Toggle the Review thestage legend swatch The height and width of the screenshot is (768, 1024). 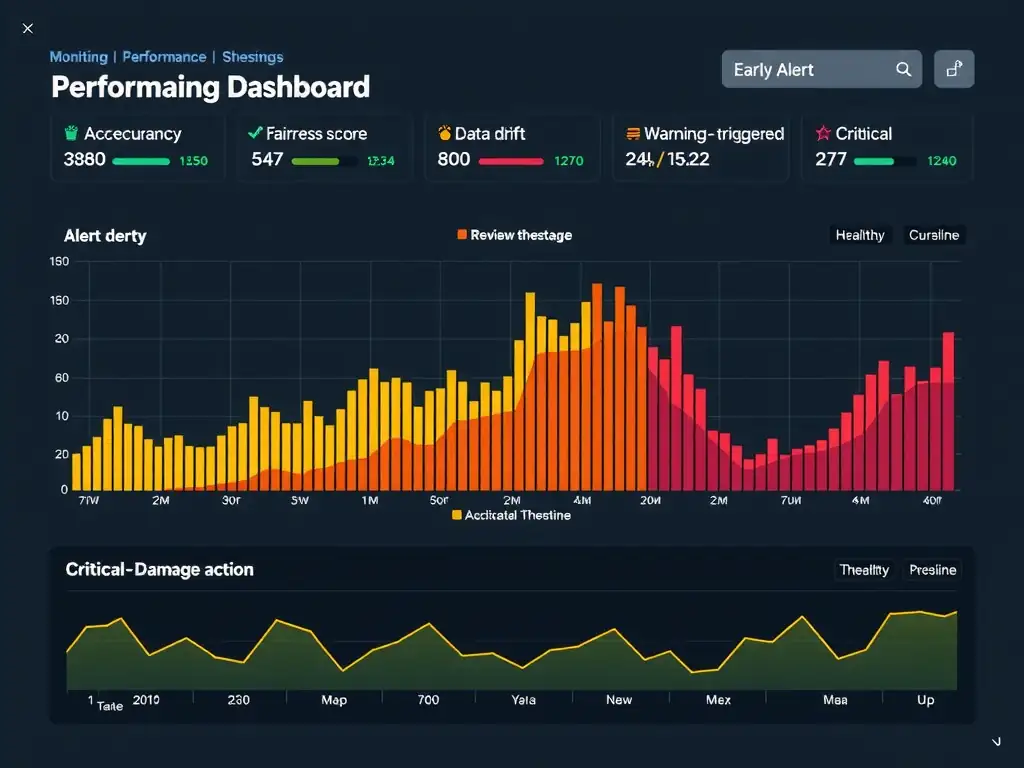pos(462,234)
